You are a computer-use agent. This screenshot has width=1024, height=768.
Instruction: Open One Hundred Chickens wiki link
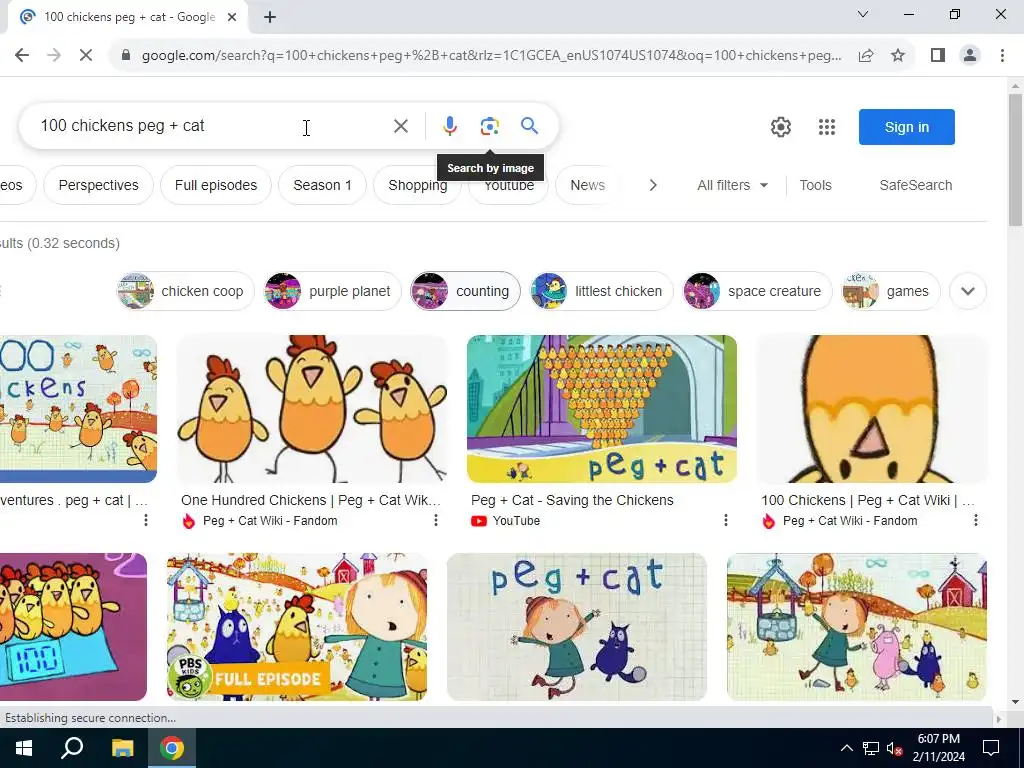tap(311, 500)
